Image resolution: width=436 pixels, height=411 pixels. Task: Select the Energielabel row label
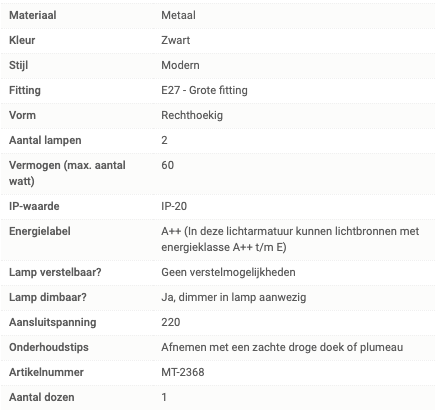(40, 231)
